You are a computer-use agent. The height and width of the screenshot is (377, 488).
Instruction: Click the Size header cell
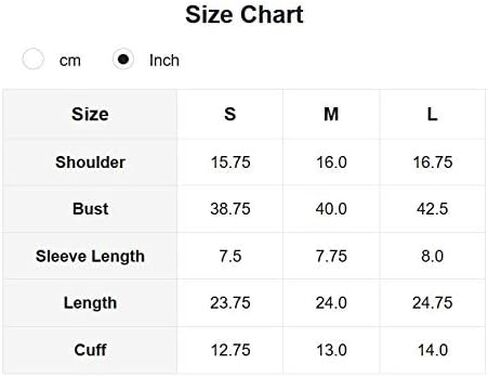coord(90,114)
